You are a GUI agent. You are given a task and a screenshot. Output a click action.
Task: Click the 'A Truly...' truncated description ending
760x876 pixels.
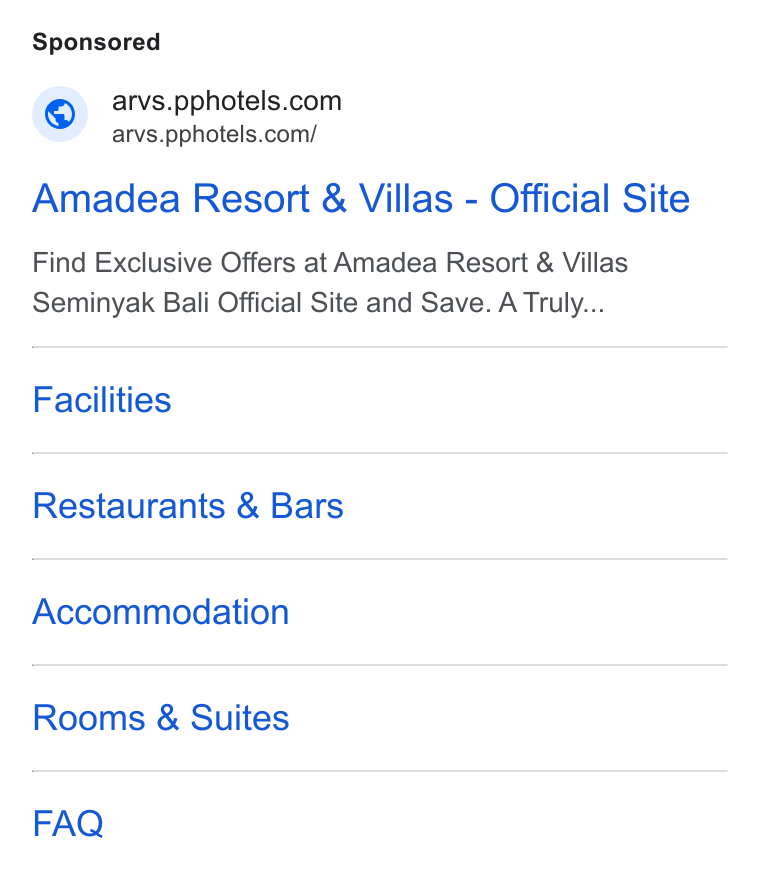tap(552, 303)
